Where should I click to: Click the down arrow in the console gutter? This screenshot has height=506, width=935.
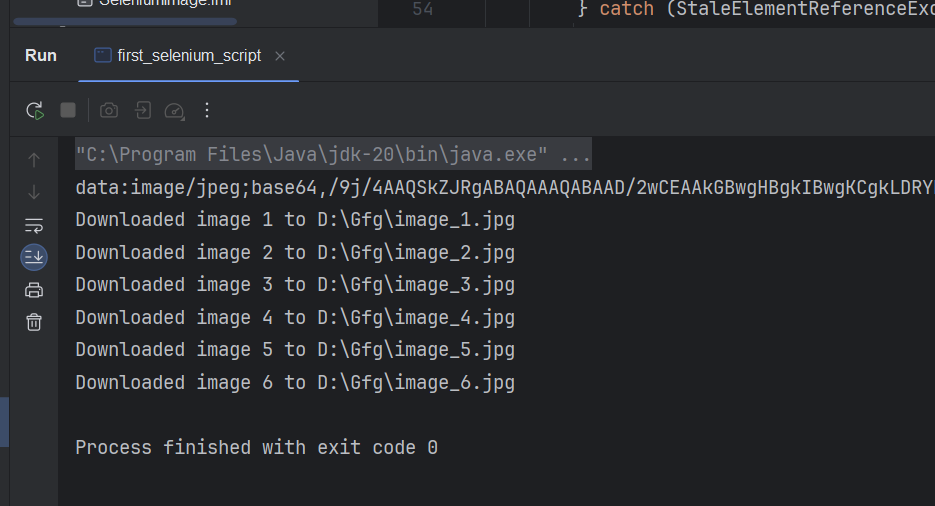(x=34, y=191)
